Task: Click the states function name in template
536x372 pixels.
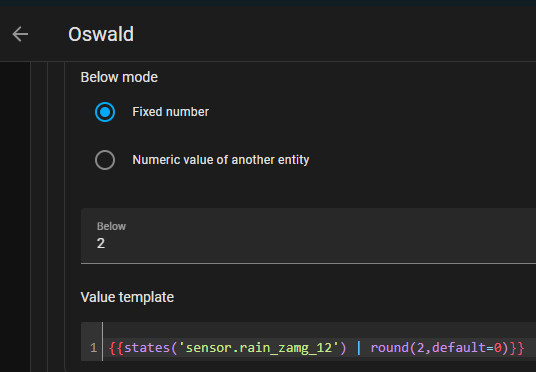Action: click(147, 348)
